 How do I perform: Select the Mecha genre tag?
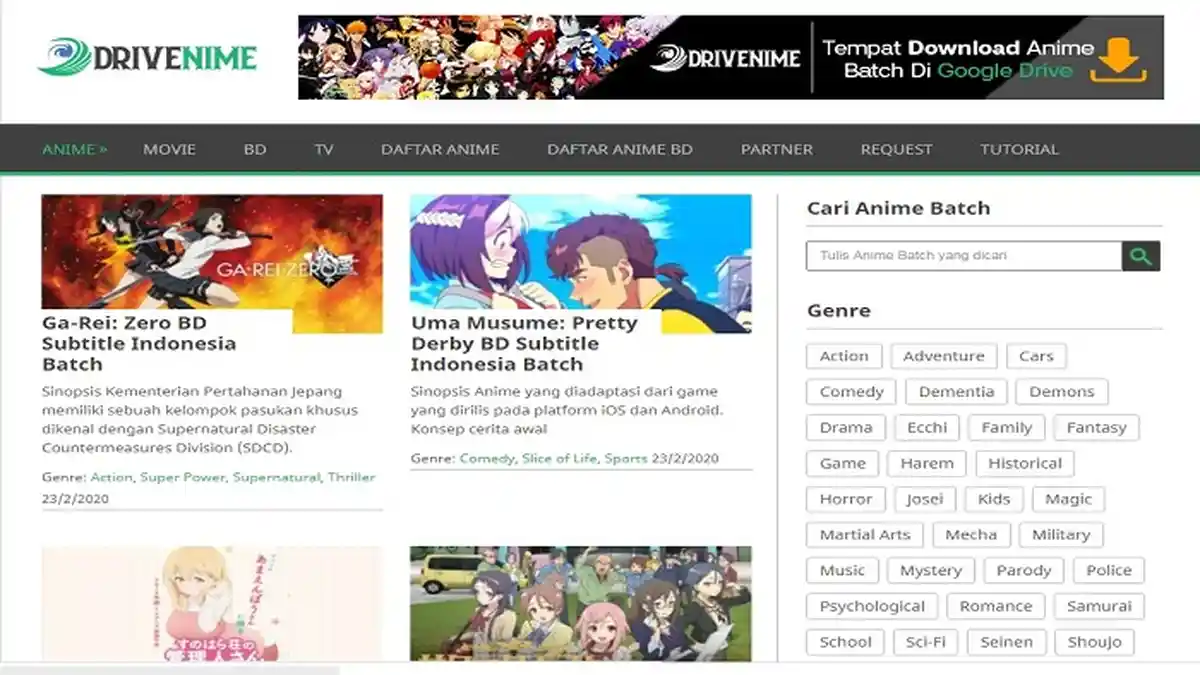pyautogui.click(x=971, y=535)
